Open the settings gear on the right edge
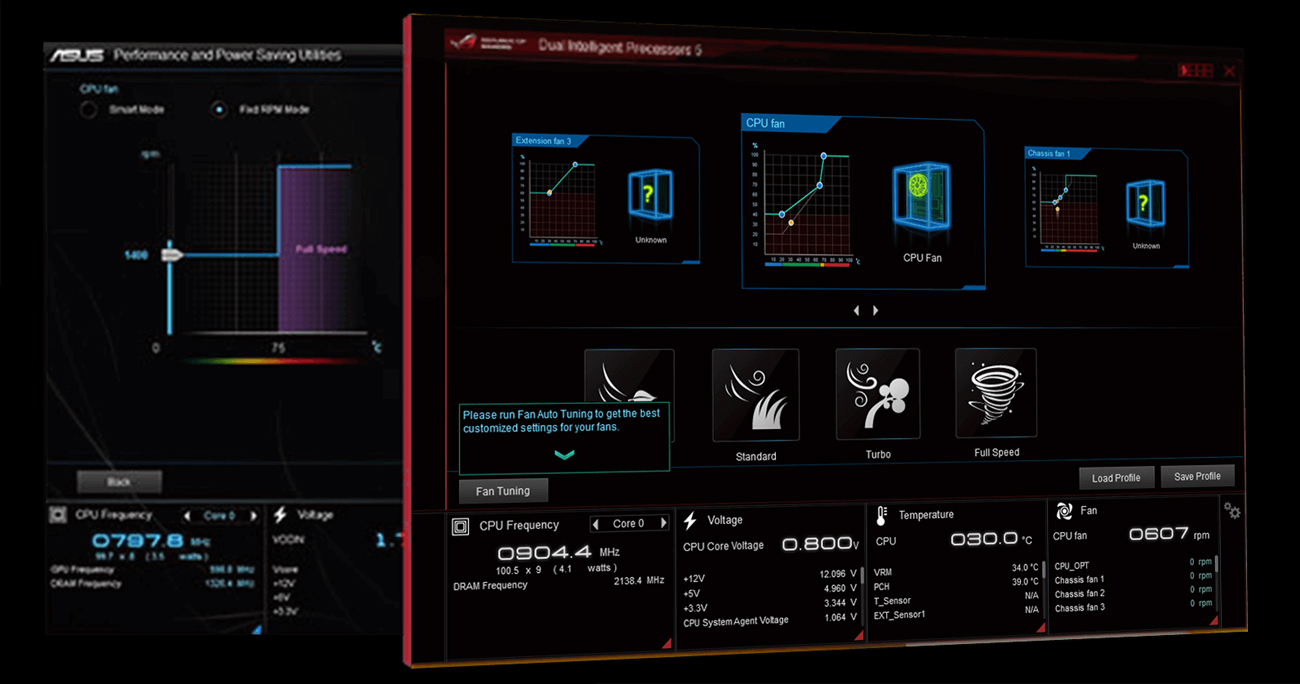 click(1232, 509)
